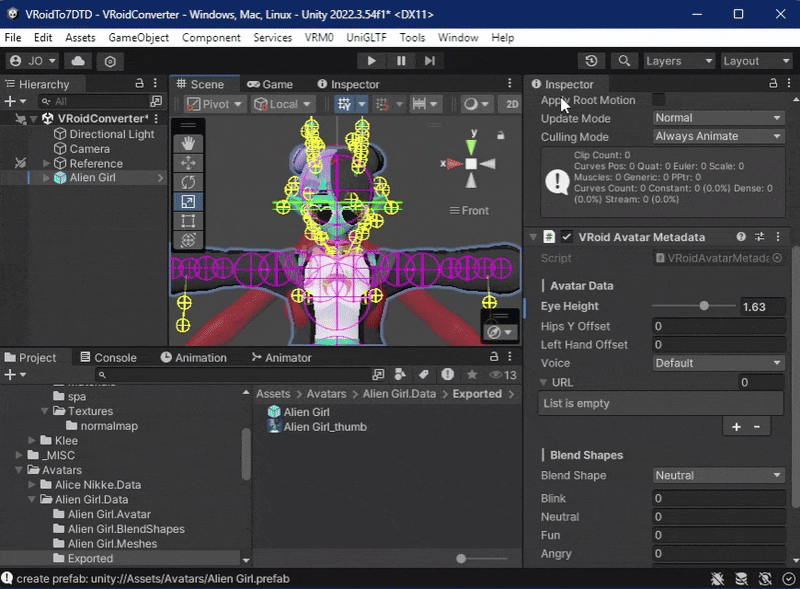This screenshot has width=800, height=589.
Task: Click the Play button
Action: tap(371, 61)
